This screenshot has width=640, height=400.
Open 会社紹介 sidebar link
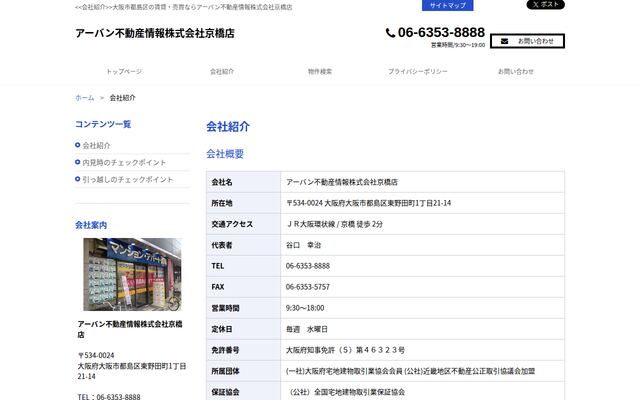coord(96,145)
